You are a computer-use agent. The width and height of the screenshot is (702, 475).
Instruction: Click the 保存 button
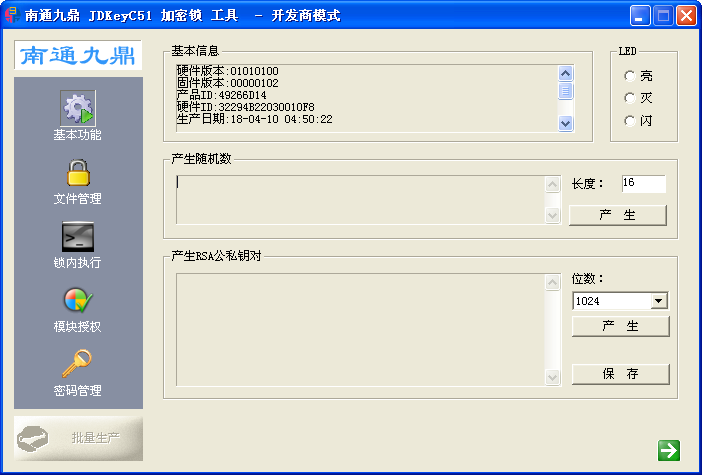[621, 374]
